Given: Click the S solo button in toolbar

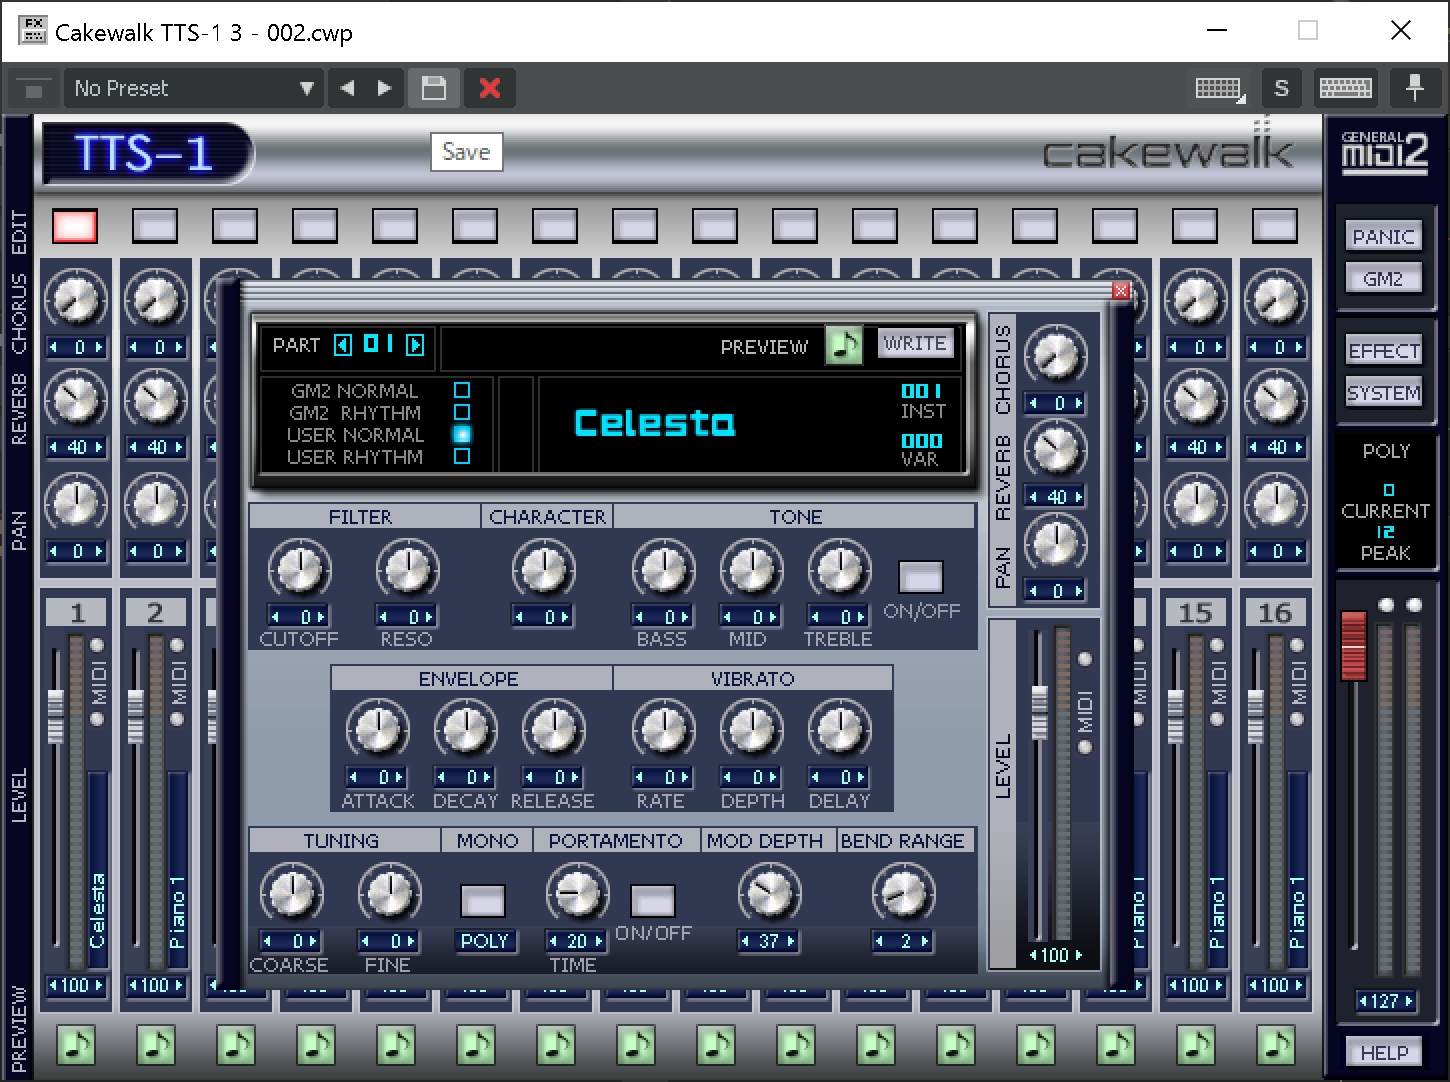Looking at the screenshot, I should click(1281, 88).
